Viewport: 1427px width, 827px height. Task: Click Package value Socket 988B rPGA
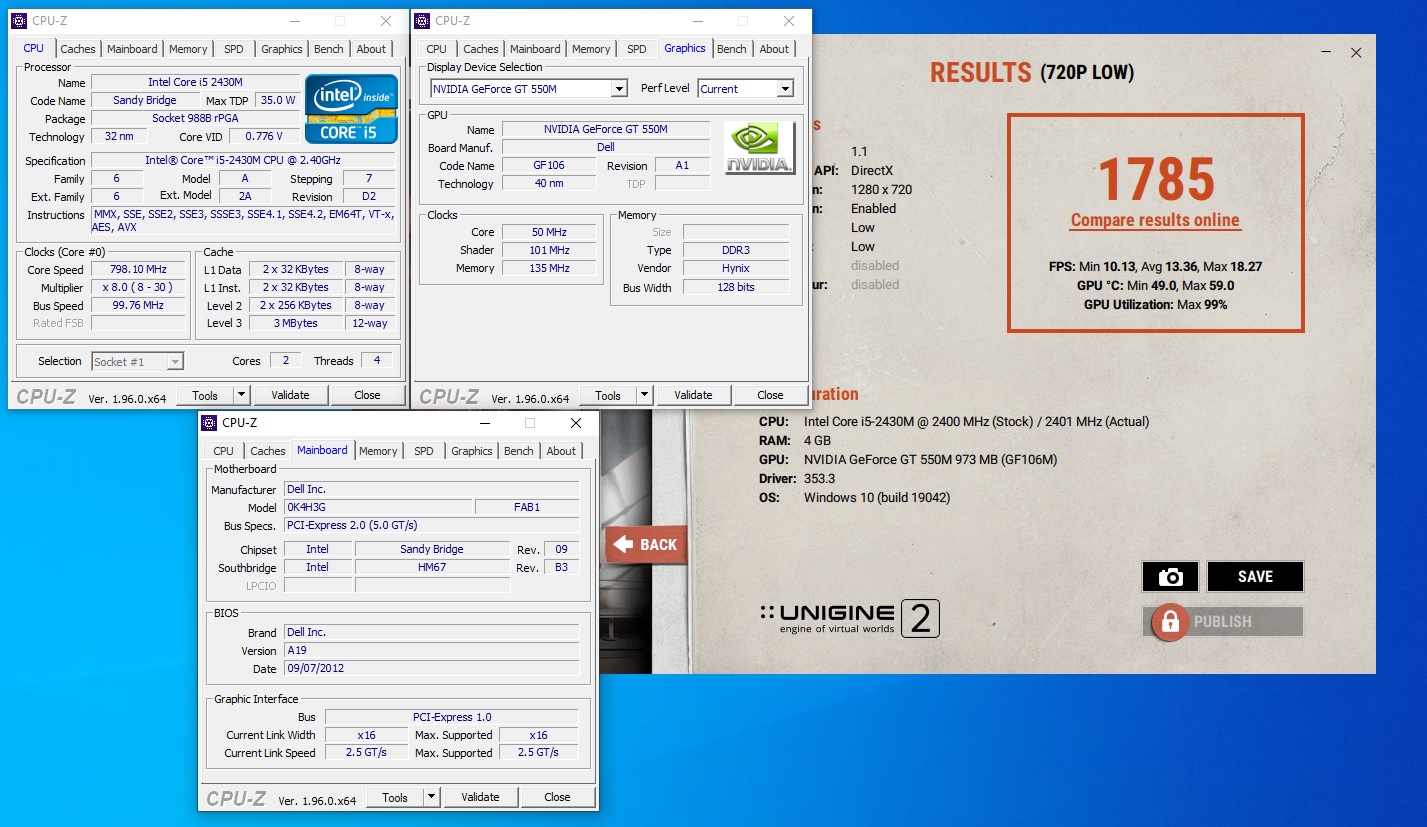click(195, 119)
